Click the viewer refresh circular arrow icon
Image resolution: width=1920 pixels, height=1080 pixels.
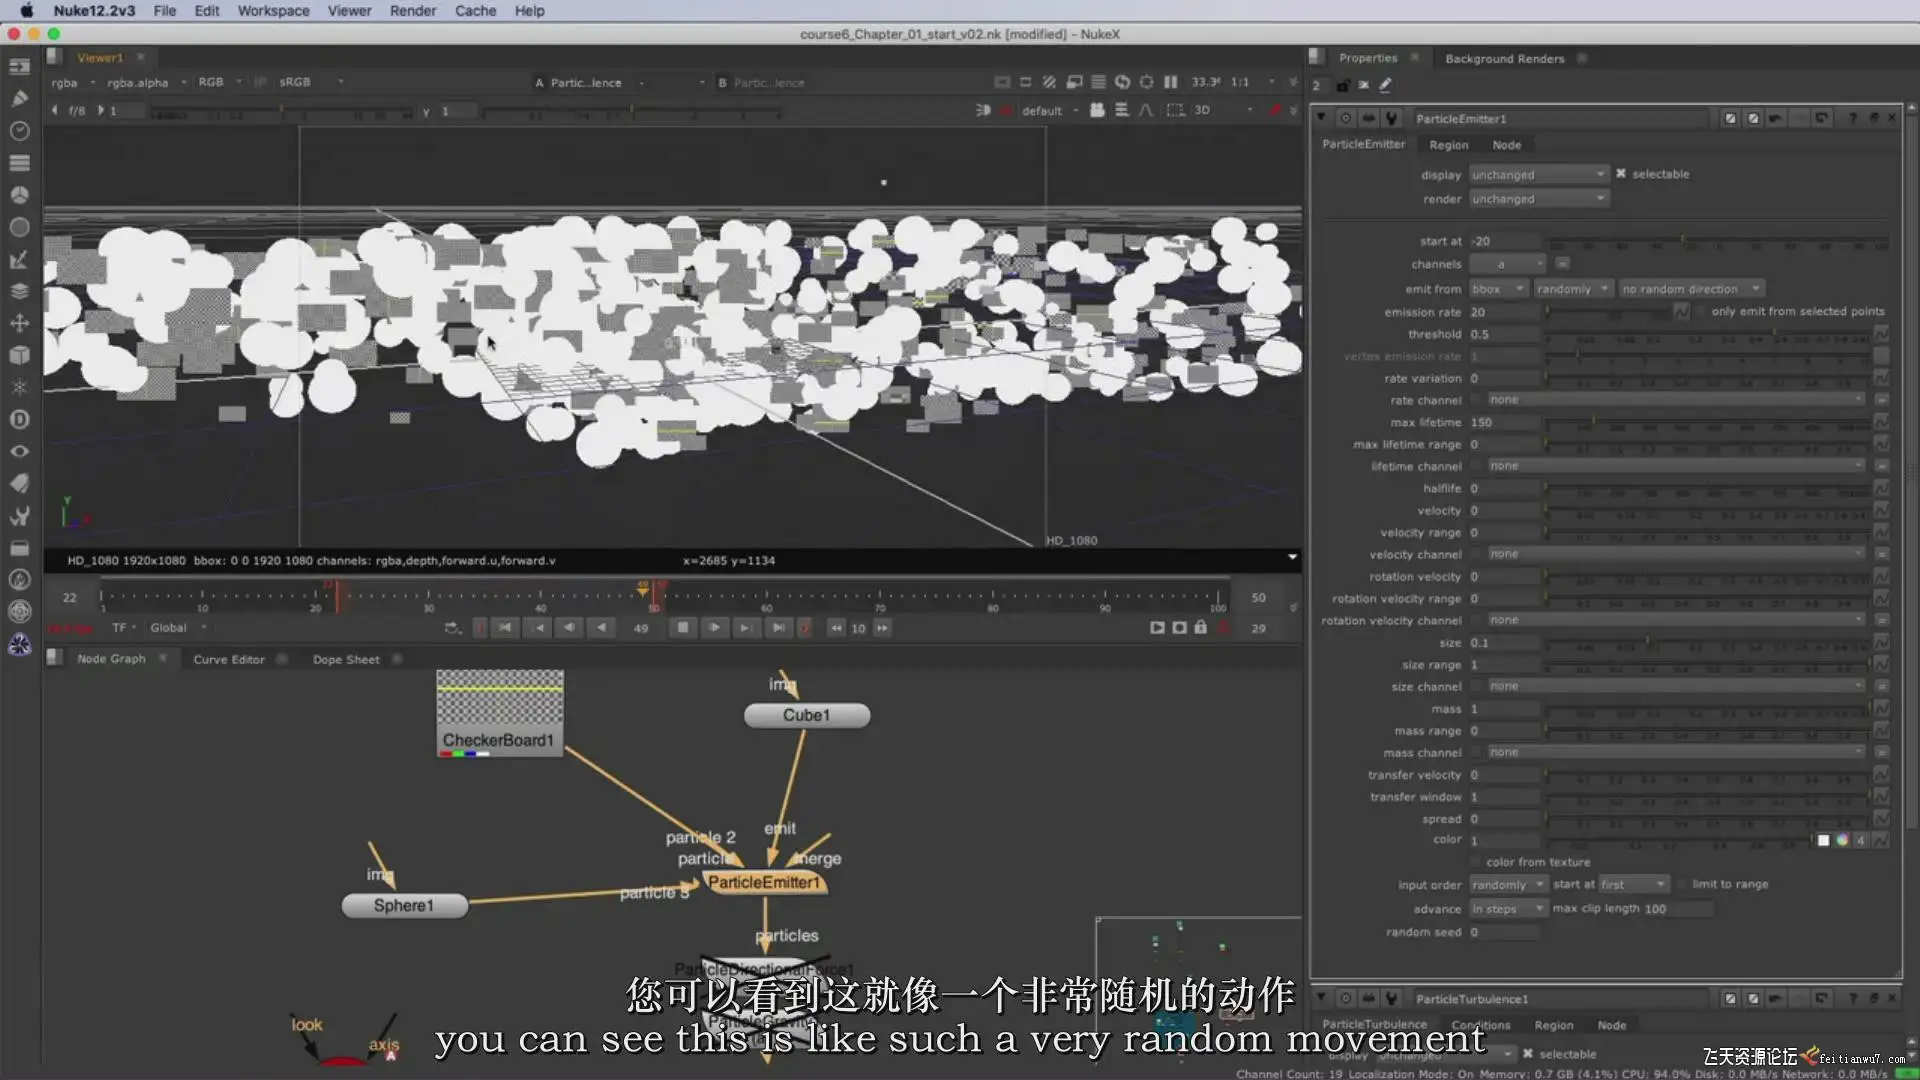tap(1122, 82)
